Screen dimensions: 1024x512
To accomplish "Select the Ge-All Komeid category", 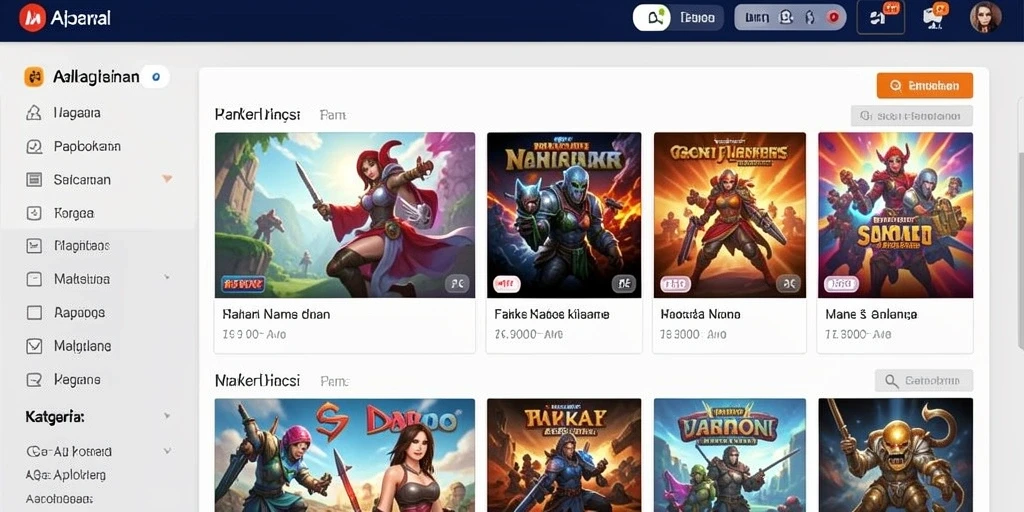I will point(69,451).
